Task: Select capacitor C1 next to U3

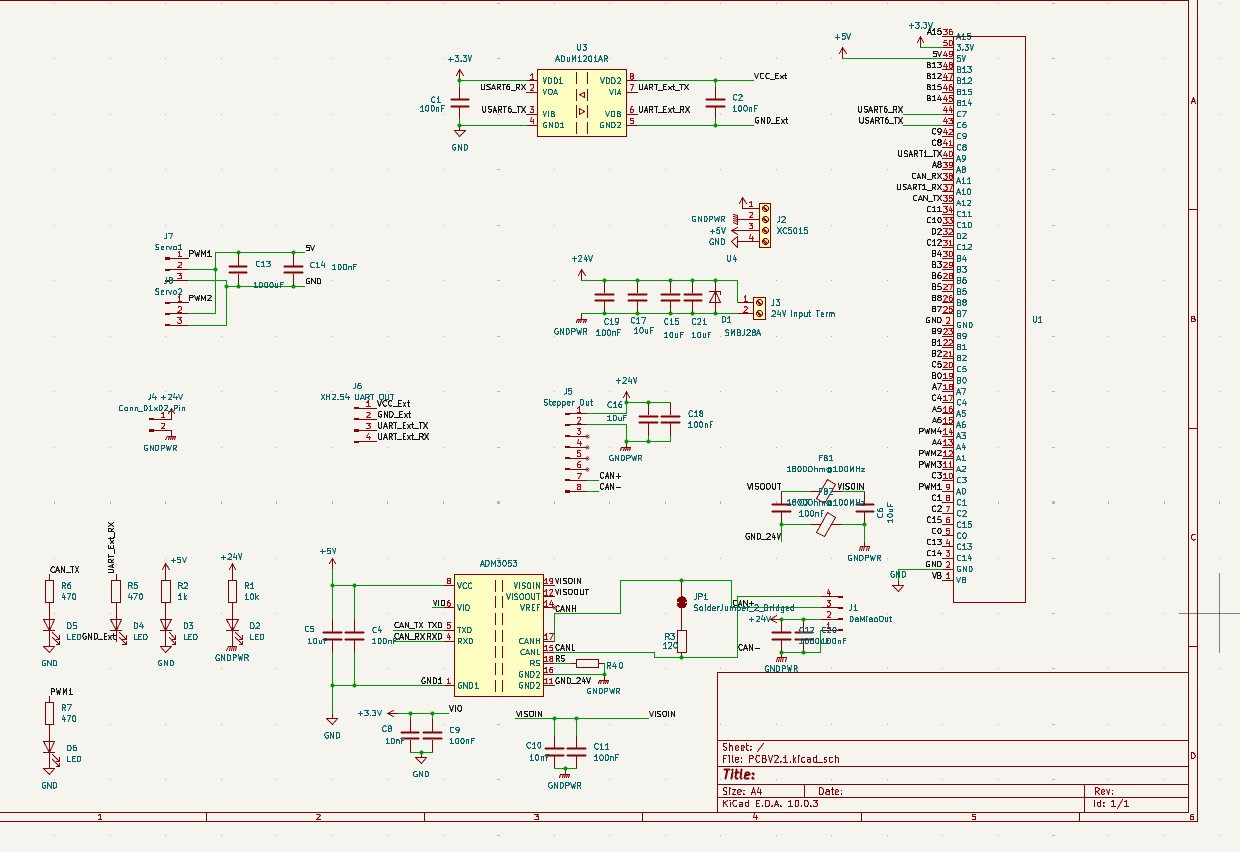Action: tap(460, 104)
